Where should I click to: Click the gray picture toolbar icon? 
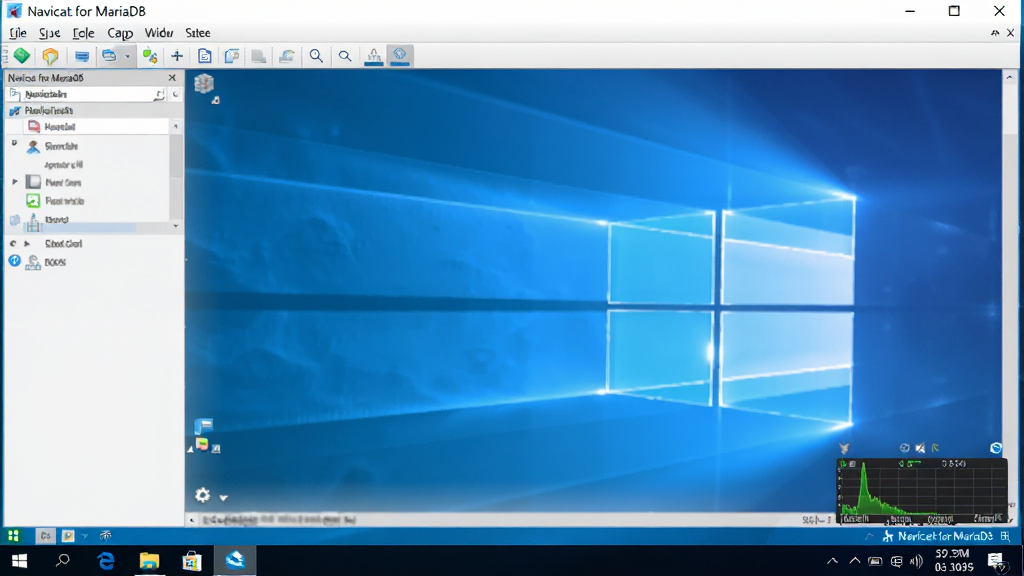tap(287, 57)
